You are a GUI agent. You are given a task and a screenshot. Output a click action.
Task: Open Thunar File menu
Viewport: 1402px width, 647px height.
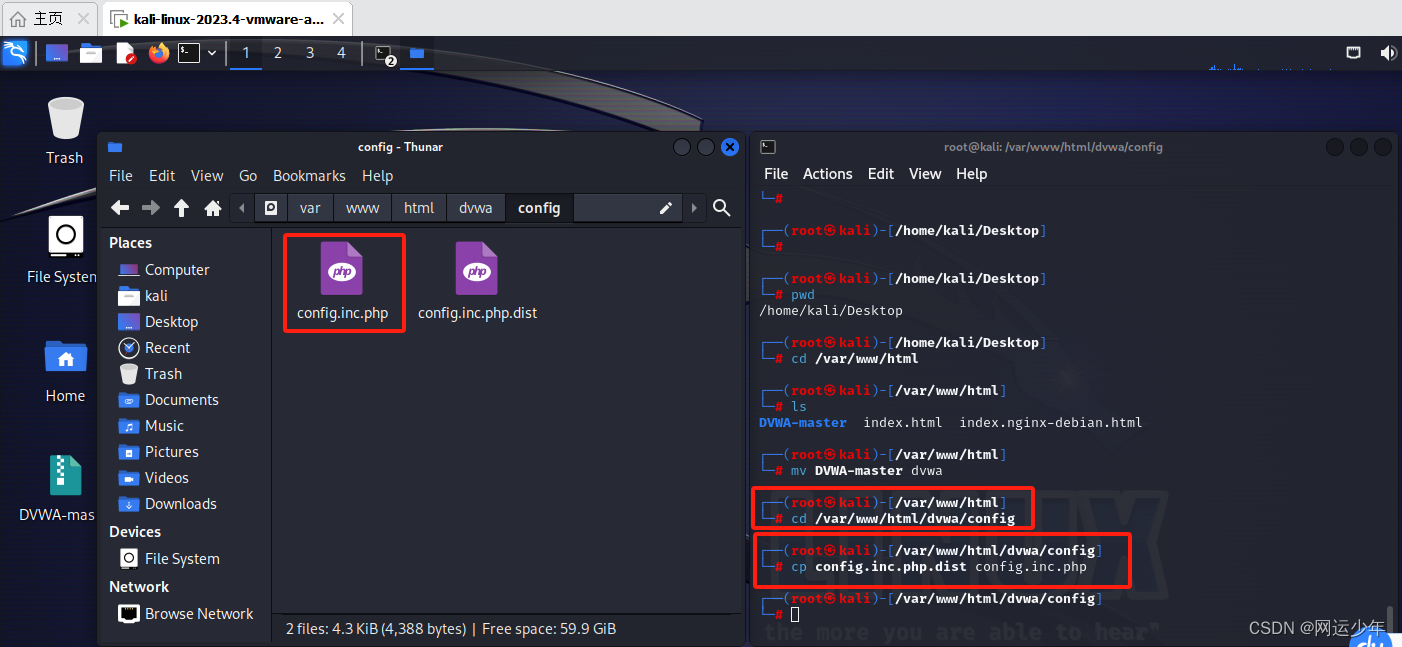pyautogui.click(x=121, y=176)
